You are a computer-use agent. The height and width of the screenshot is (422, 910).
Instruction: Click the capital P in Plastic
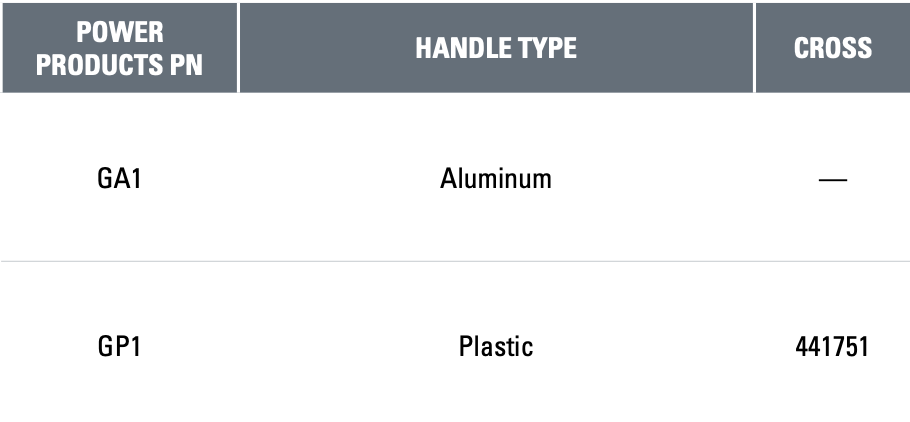(466, 346)
